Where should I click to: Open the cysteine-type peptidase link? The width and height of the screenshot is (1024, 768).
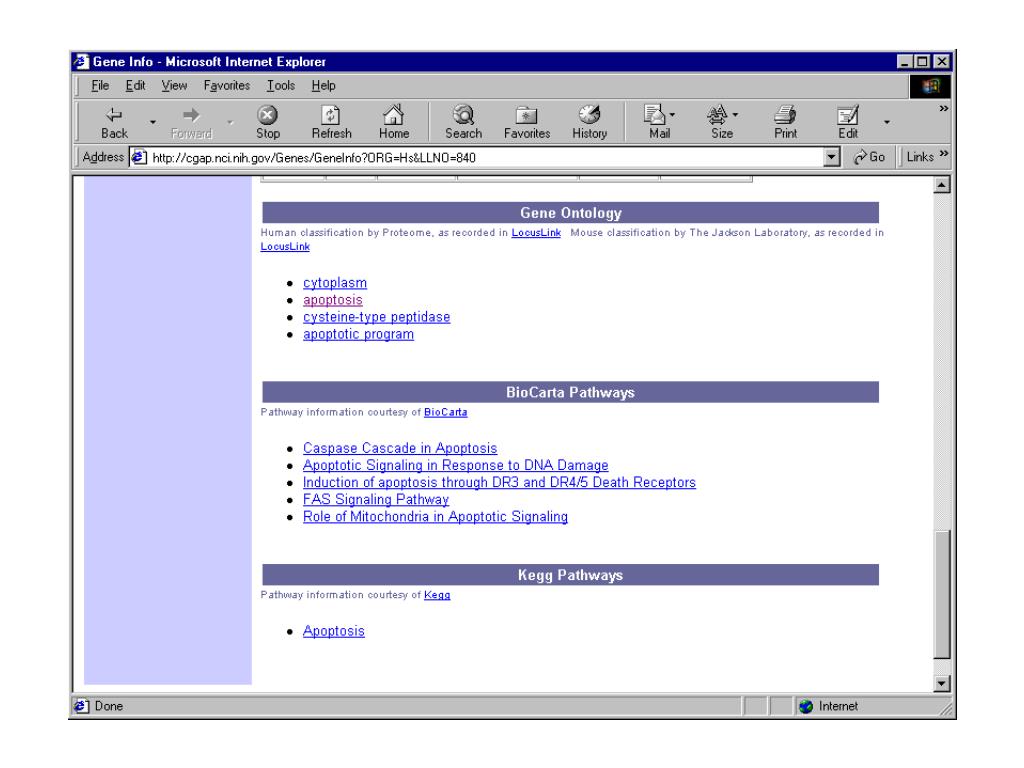(x=376, y=317)
